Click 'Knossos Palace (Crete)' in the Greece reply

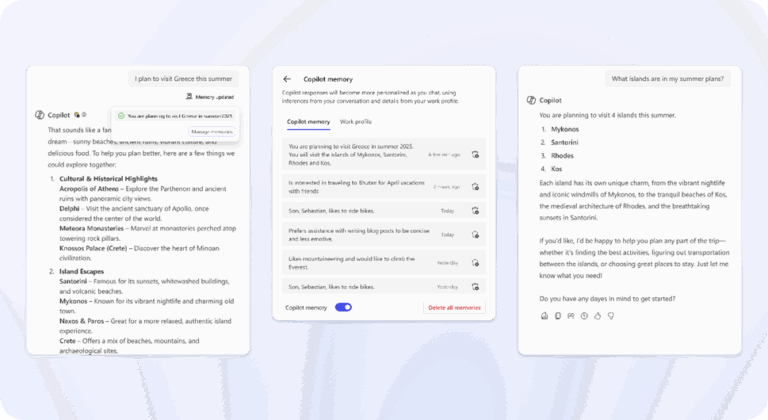pyautogui.click(x=93, y=248)
